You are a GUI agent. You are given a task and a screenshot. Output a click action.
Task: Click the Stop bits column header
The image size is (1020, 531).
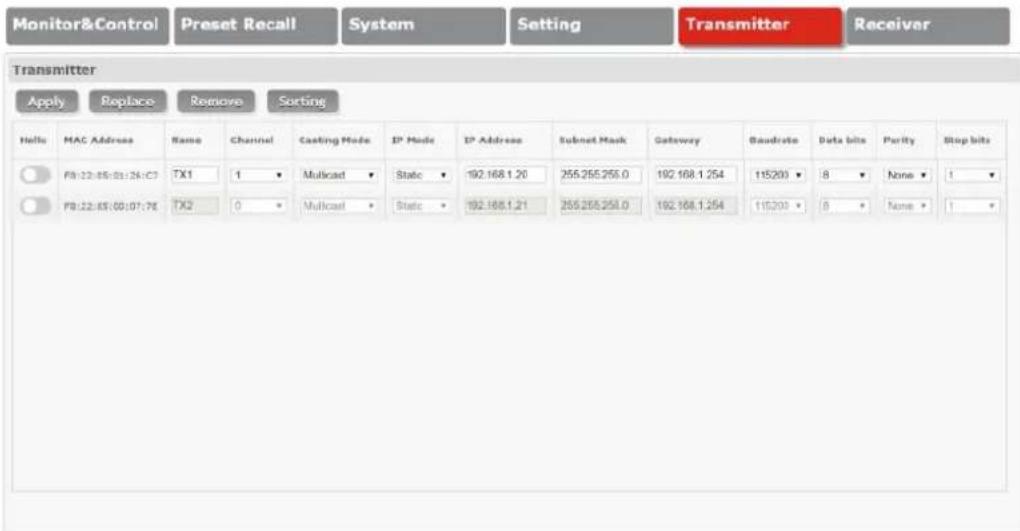tap(967, 140)
